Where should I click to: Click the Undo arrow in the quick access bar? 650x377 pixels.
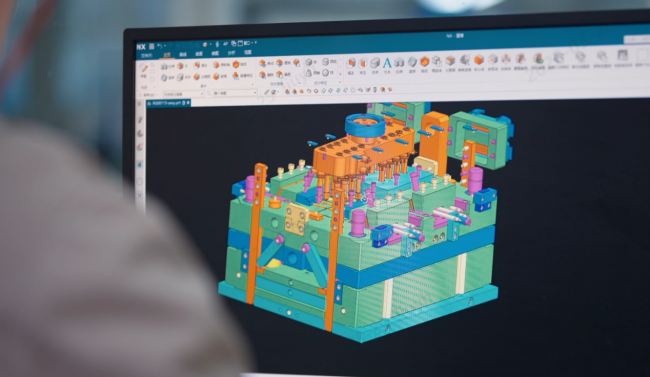pos(160,46)
